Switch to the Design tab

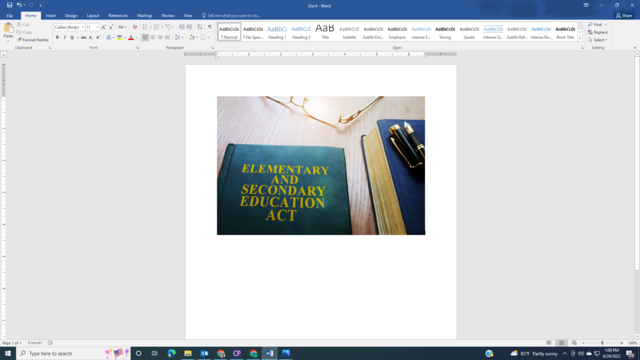(71, 16)
